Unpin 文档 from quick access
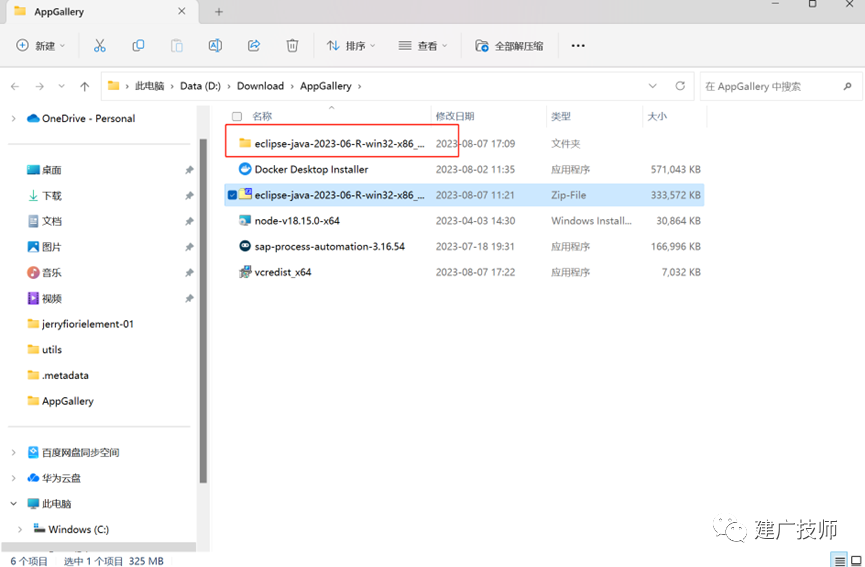This screenshot has width=865, height=567. [189, 221]
